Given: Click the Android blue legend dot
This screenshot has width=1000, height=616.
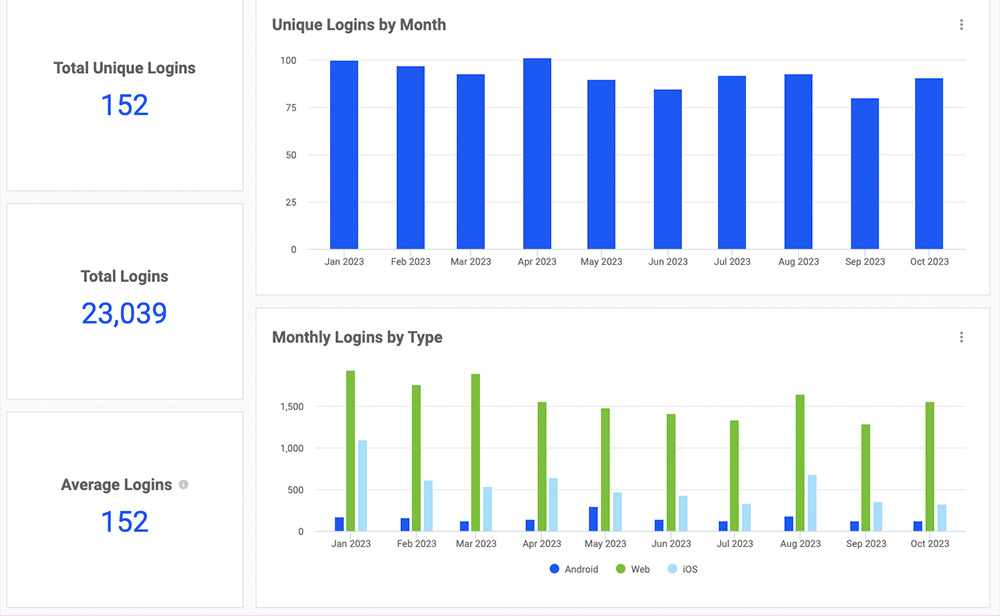Looking at the screenshot, I should [555, 569].
